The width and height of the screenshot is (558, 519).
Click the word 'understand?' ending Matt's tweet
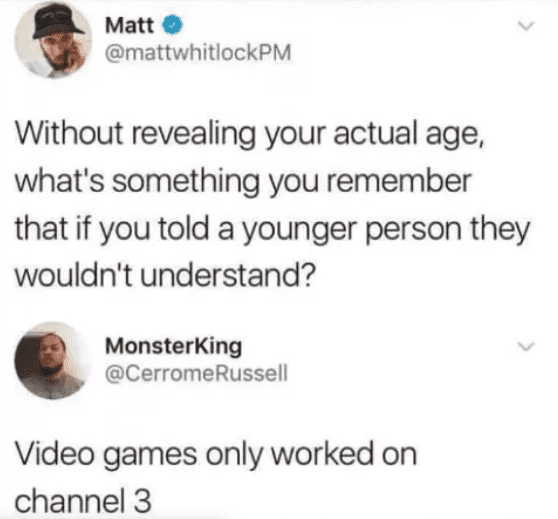tap(228, 276)
